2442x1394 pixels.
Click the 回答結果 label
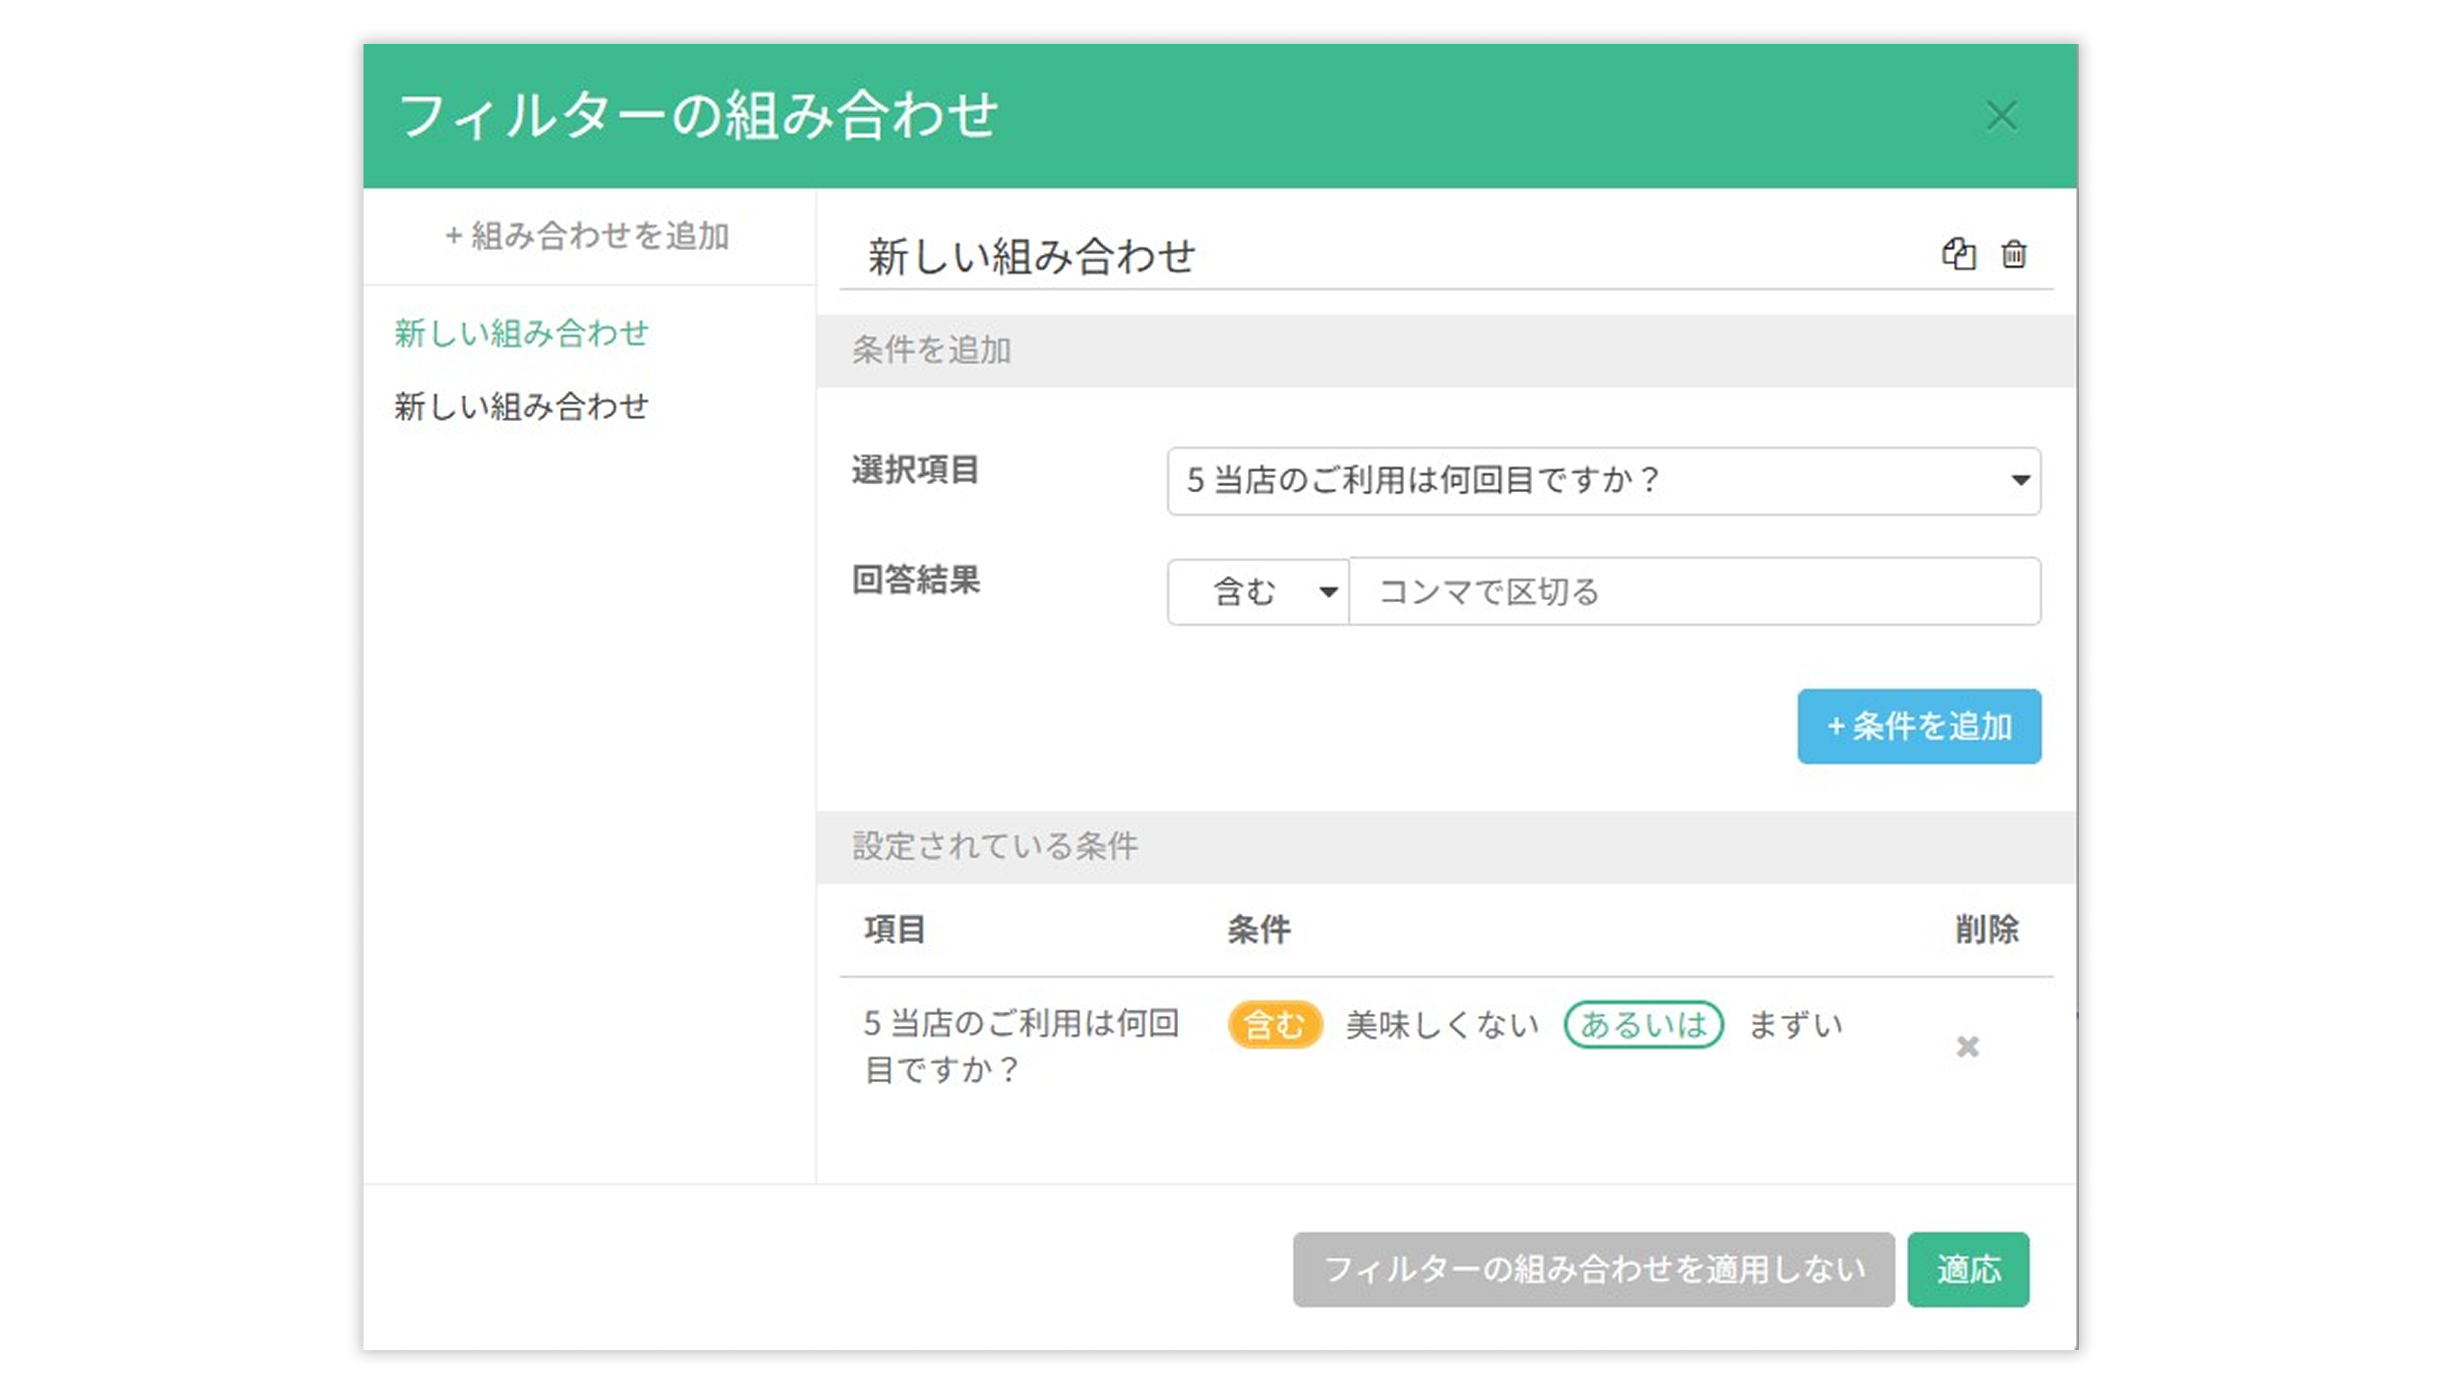point(915,580)
